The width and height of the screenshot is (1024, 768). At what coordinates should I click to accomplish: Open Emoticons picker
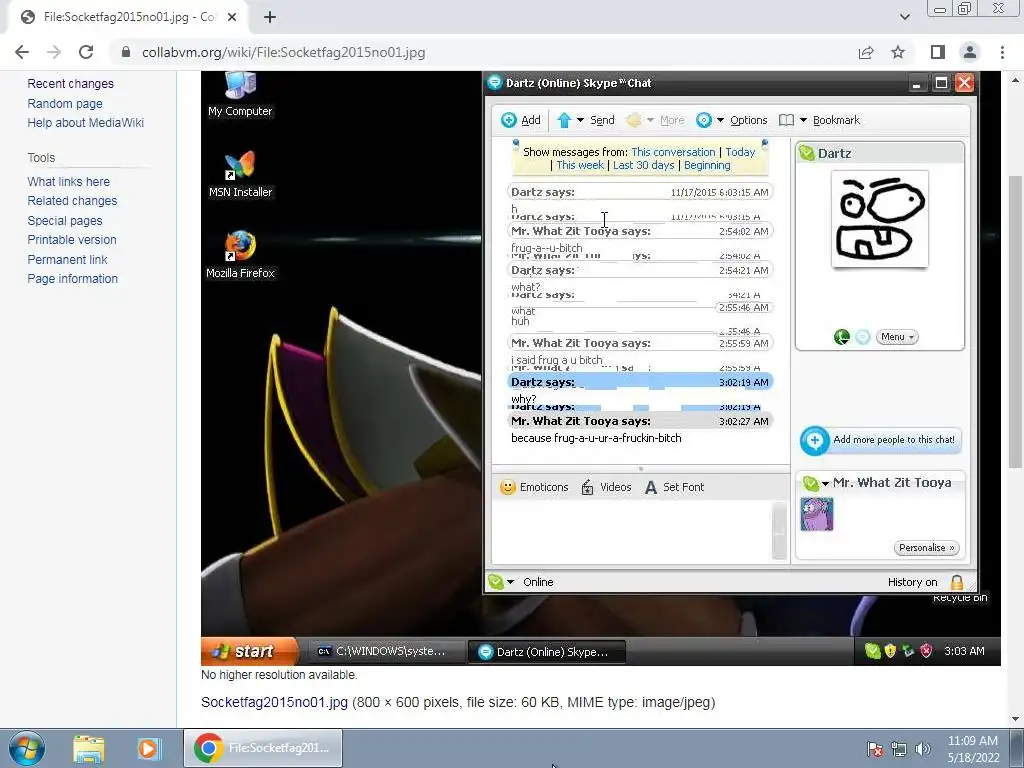(x=534, y=487)
